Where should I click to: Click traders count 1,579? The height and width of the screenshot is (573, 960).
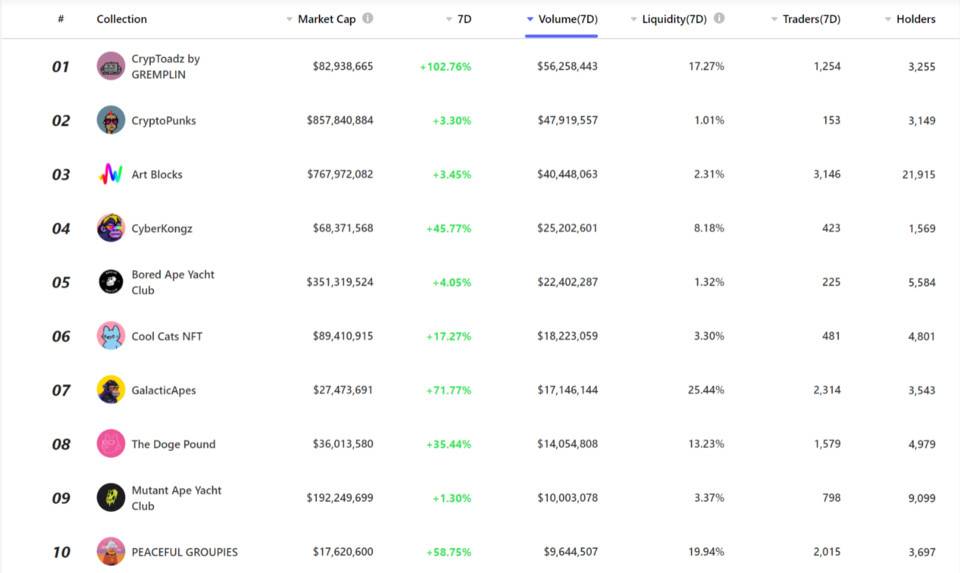click(x=827, y=443)
